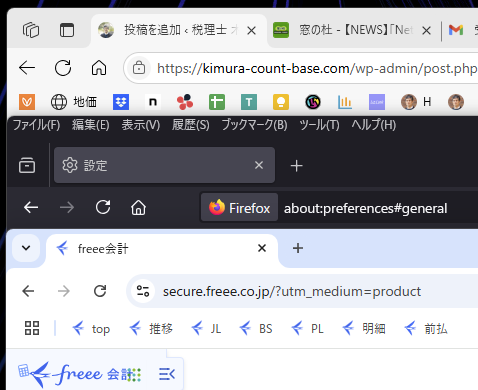Open Chrome apps grid icon
Image resolution: width=478 pixels, height=390 pixels.
point(32,328)
